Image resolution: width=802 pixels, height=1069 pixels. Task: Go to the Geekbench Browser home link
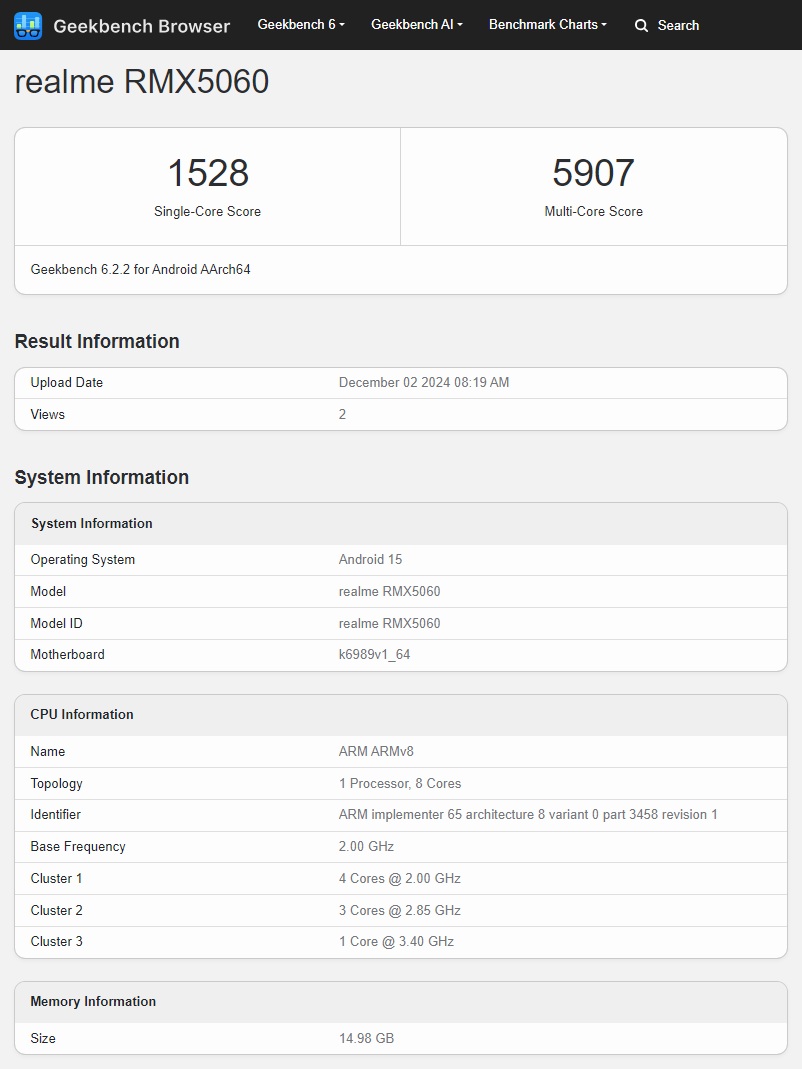pos(141,26)
